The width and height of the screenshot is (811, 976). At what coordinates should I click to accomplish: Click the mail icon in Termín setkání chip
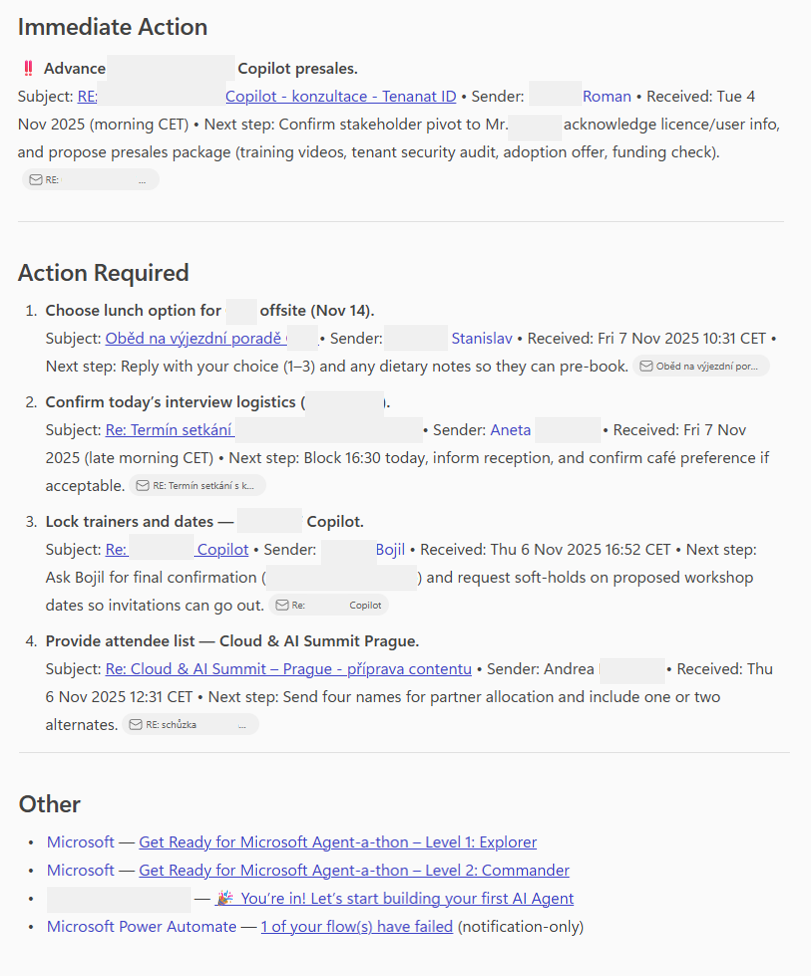point(143,486)
